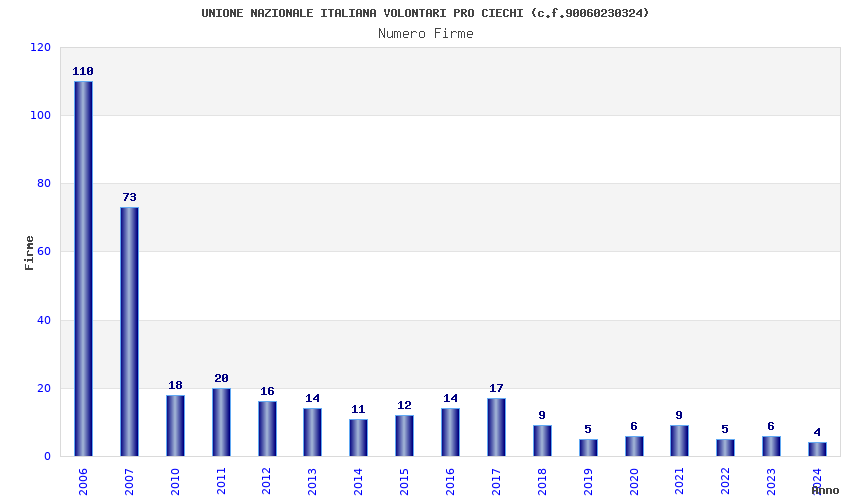Image resolution: width=850 pixels, height=500 pixels.
Task: Select the 2011 bar with value 20
Action: (x=221, y=422)
